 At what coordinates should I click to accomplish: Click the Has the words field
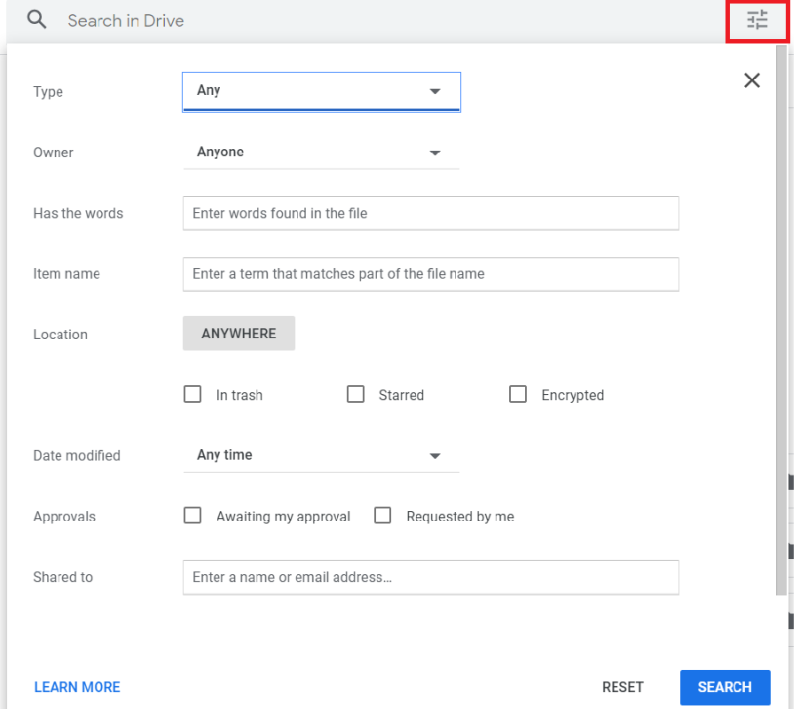[430, 213]
